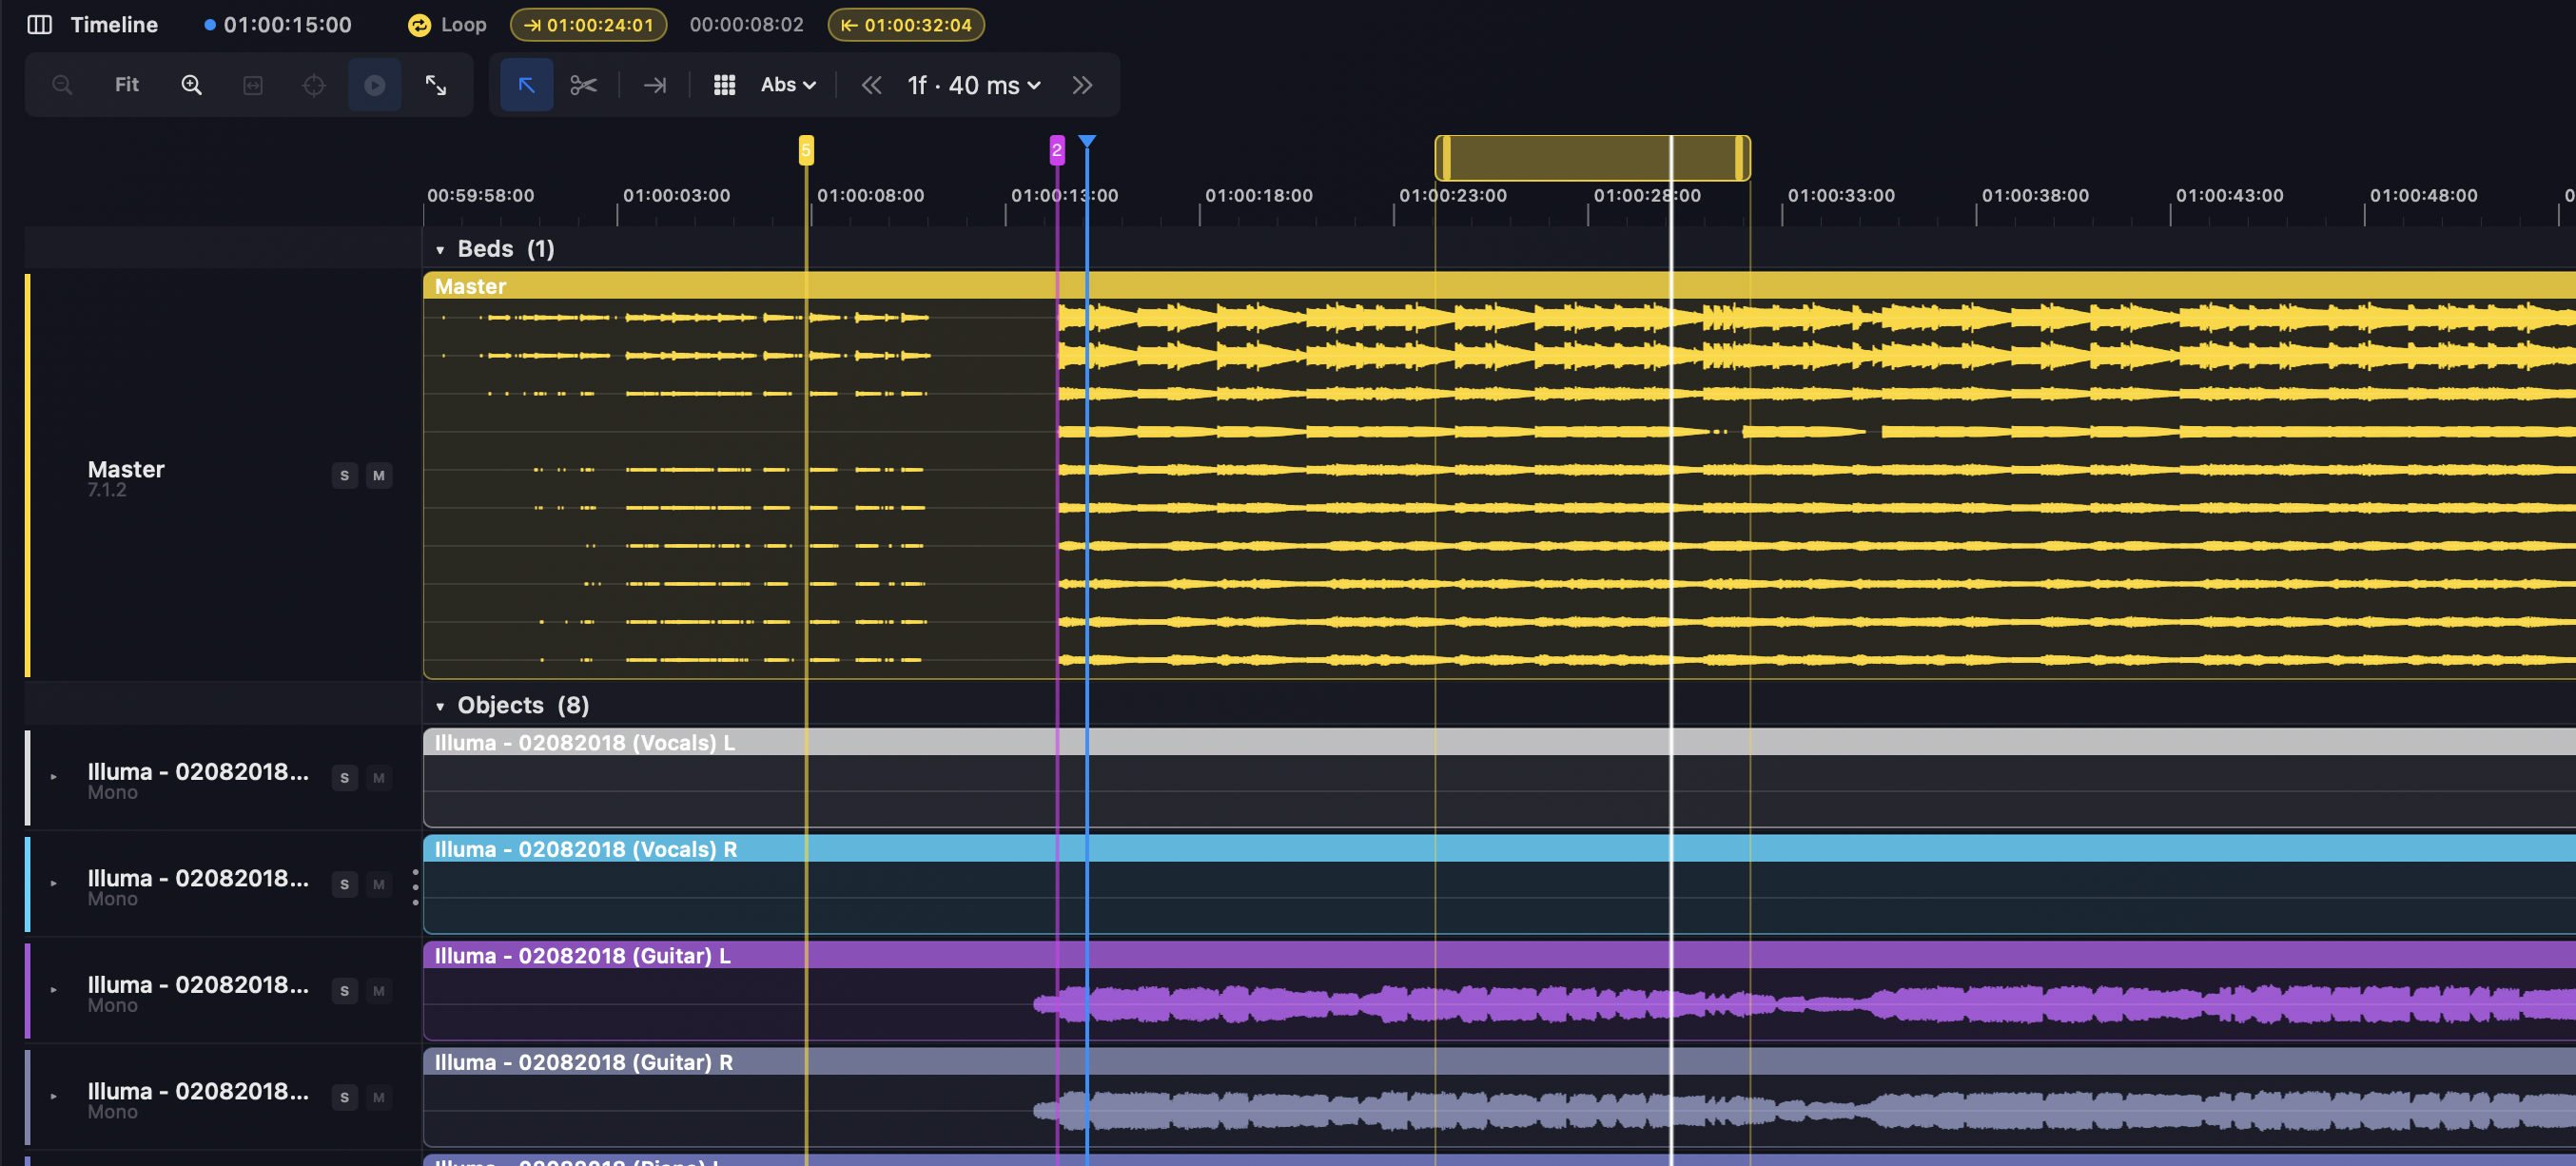Mute the Vocals R object track

coord(379,885)
